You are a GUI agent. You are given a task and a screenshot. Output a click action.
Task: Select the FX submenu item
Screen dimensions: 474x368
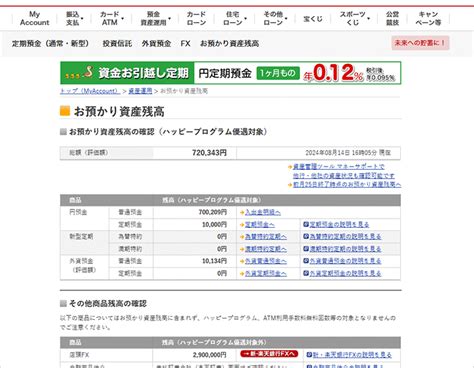pos(185,43)
